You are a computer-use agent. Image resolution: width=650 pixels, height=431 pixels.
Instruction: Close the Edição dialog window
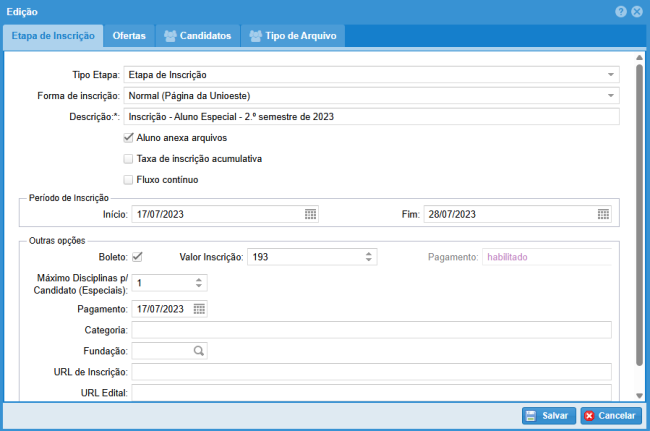[x=636, y=11]
